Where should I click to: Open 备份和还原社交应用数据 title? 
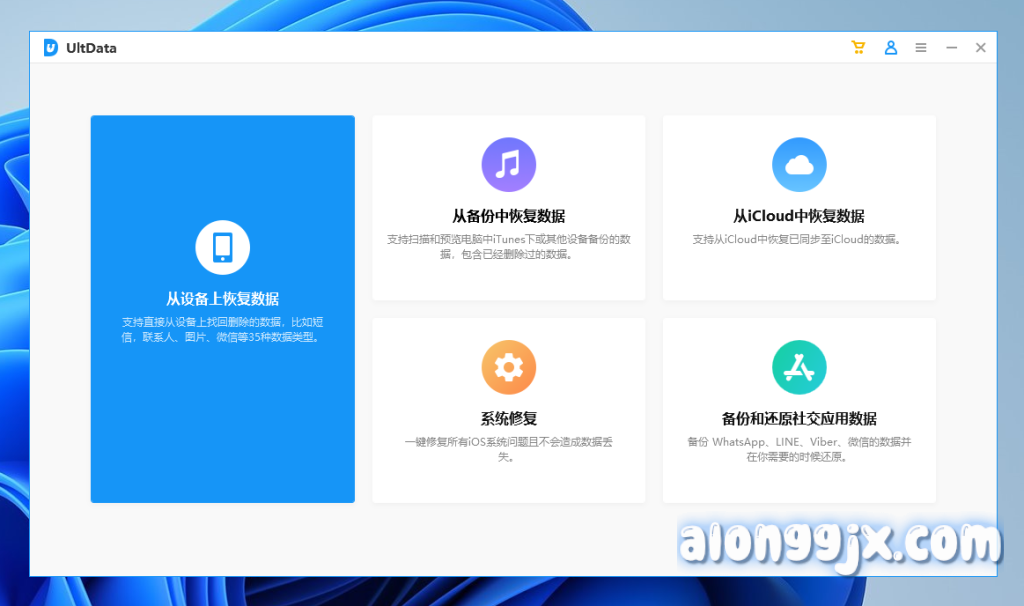tap(798, 419)
